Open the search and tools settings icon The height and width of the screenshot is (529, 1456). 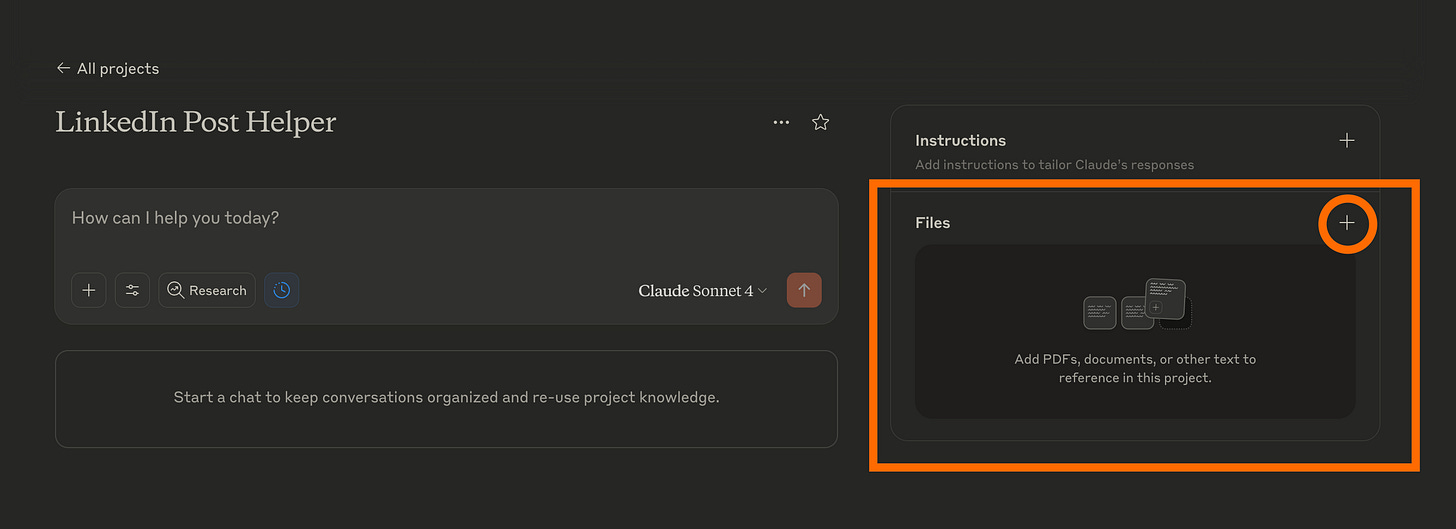pos(132,290)
